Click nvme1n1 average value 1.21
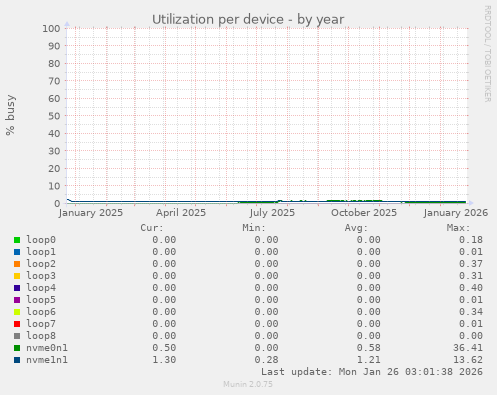Image resolution: width=497 pixels, height=395 pixels. [x=369, y=360]
